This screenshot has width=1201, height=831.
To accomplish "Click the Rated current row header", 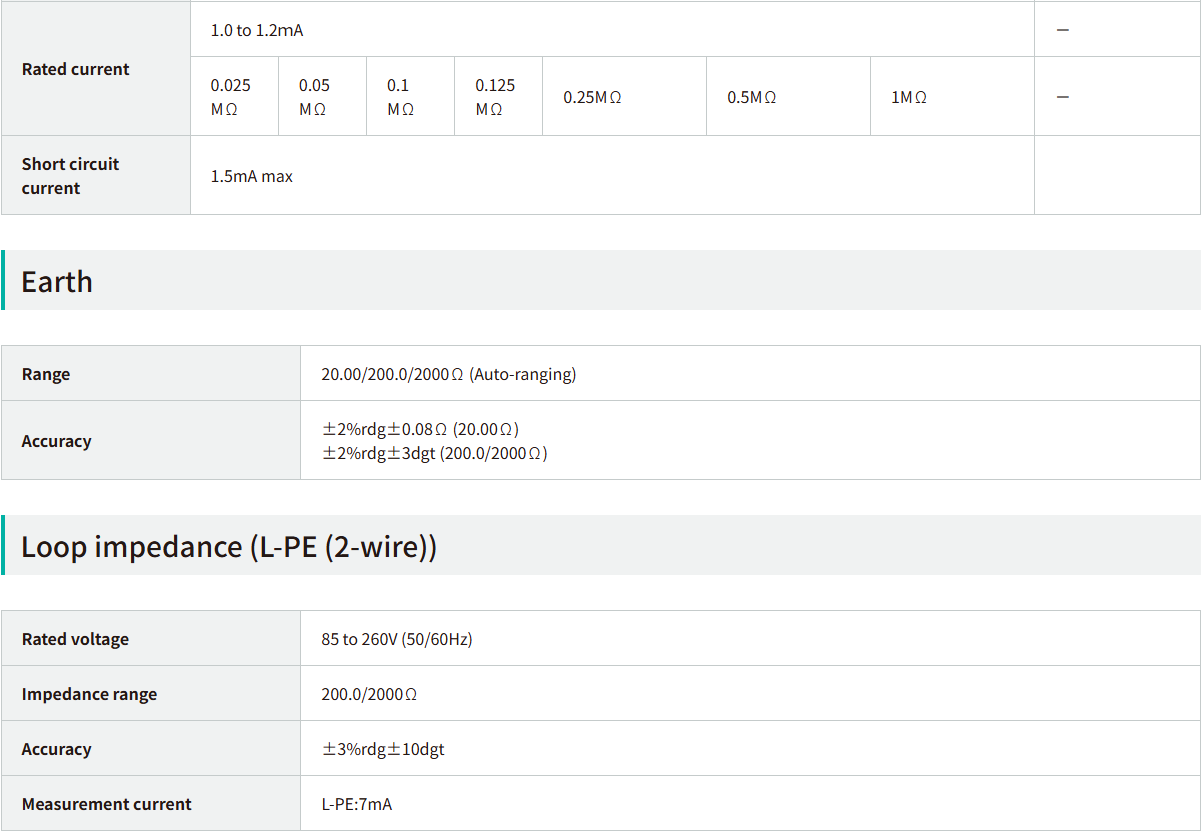I will [x=76, y=69].
